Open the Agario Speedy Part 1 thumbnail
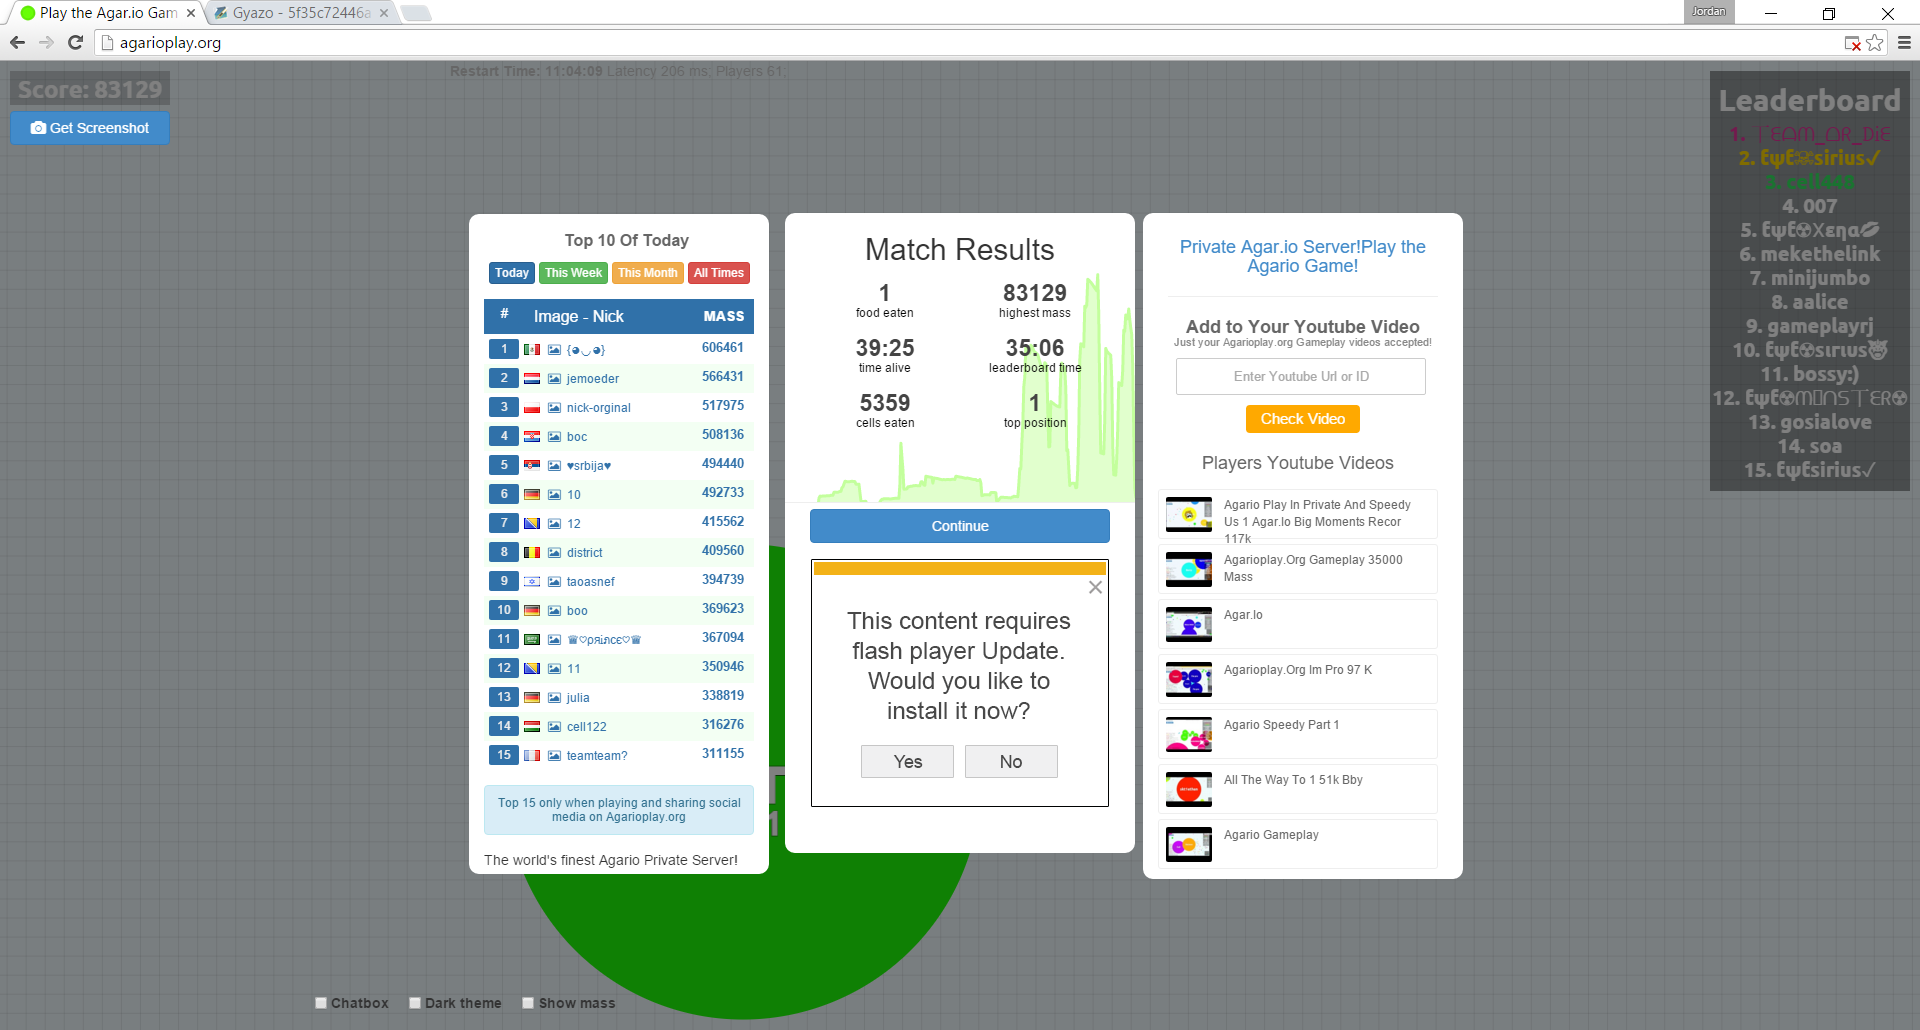This screenshot has height=1030, width=1920. 1189,734
